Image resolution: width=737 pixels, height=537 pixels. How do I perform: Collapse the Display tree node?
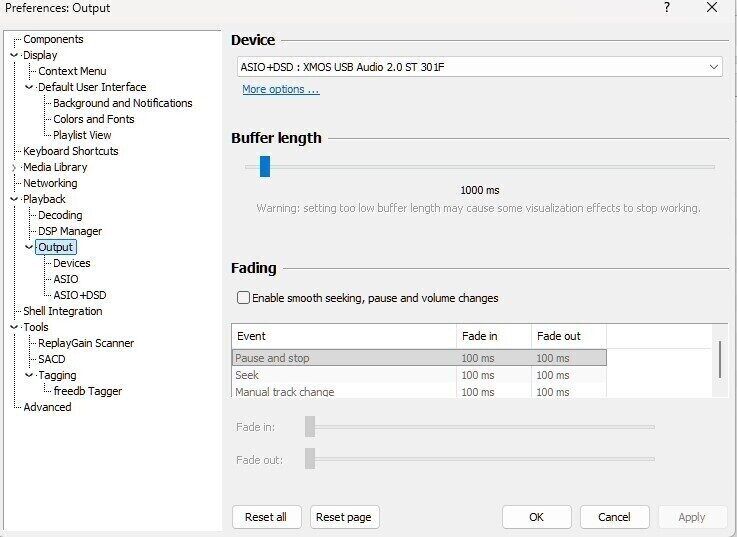tap(14, 55)
